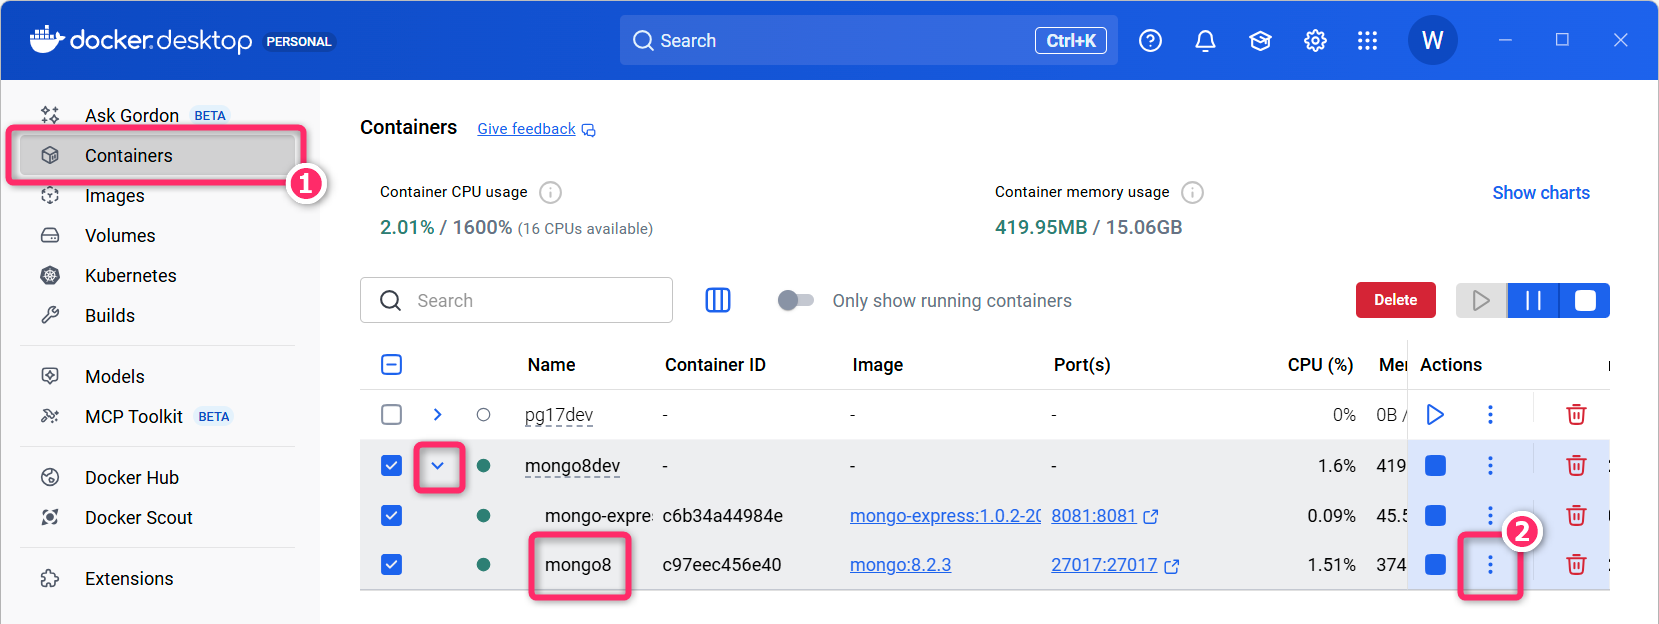
Task: Open the 8081:8081 port link
Action: 1093,516
